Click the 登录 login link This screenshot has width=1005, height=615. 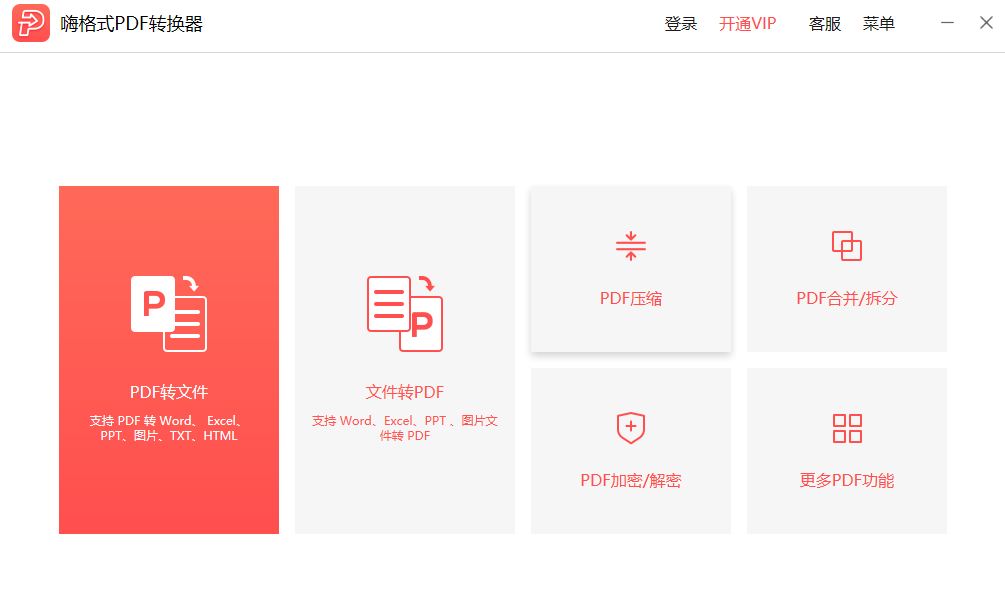click(x=681, y=23)
